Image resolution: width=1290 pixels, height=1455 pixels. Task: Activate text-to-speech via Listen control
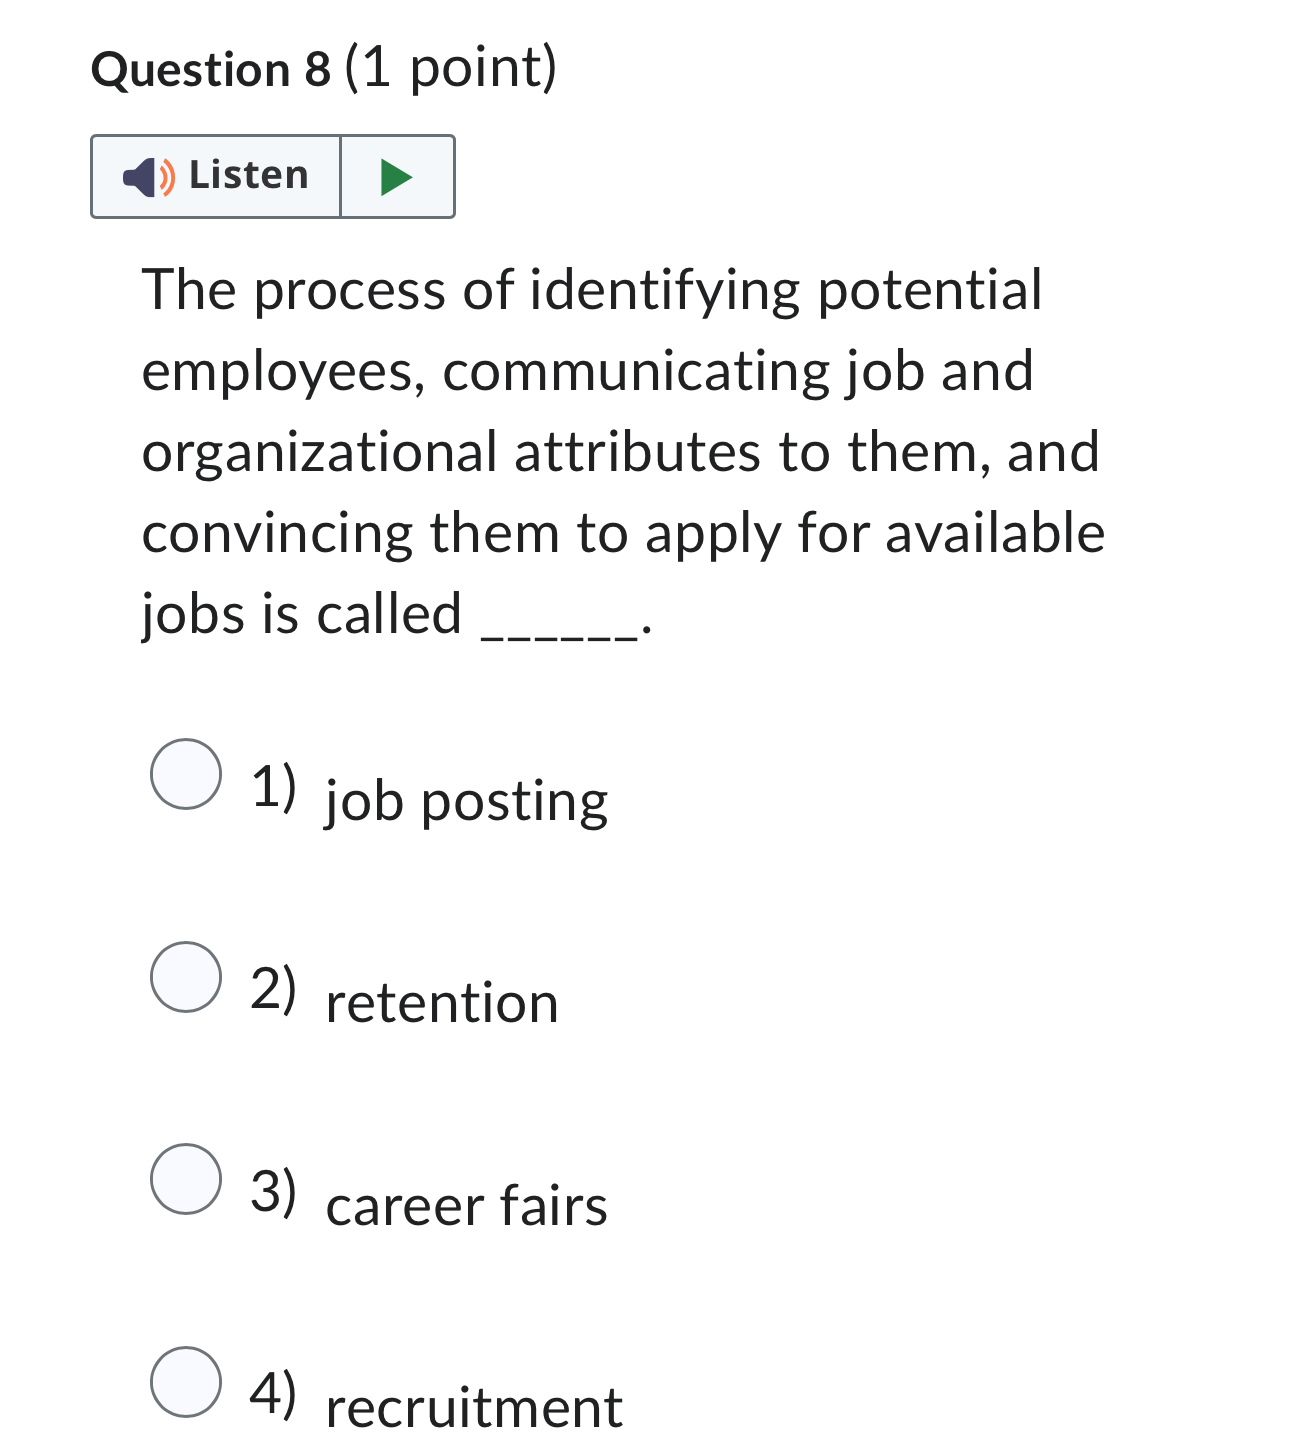tap(214, 176)
